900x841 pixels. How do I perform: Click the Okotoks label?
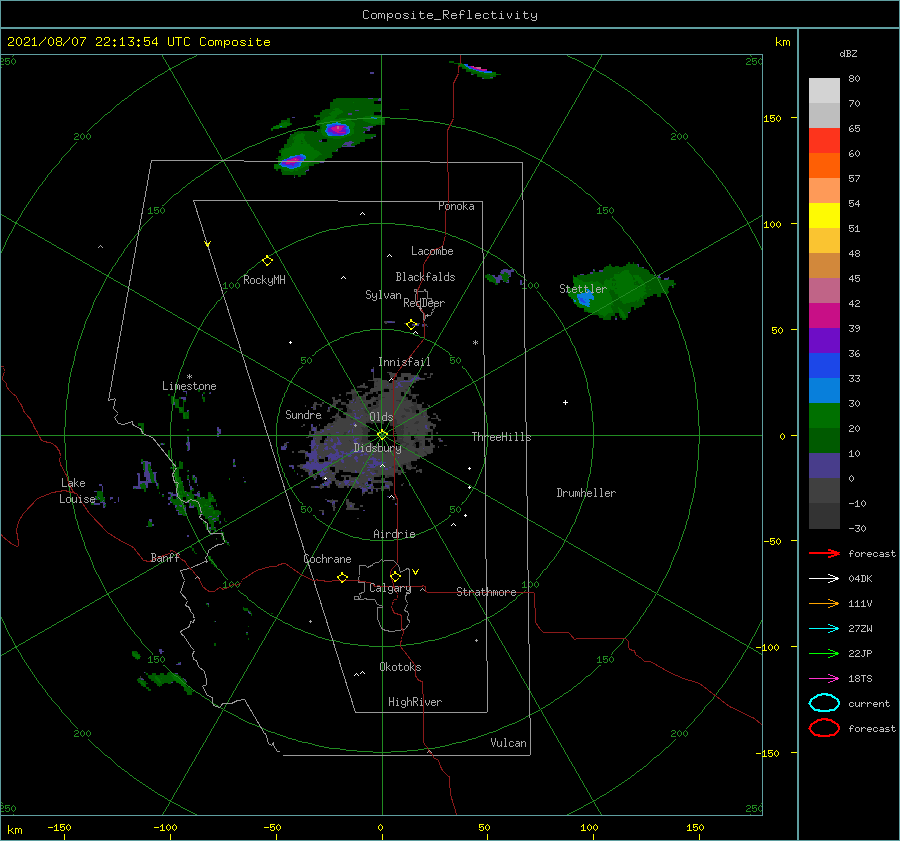point(400,667)
